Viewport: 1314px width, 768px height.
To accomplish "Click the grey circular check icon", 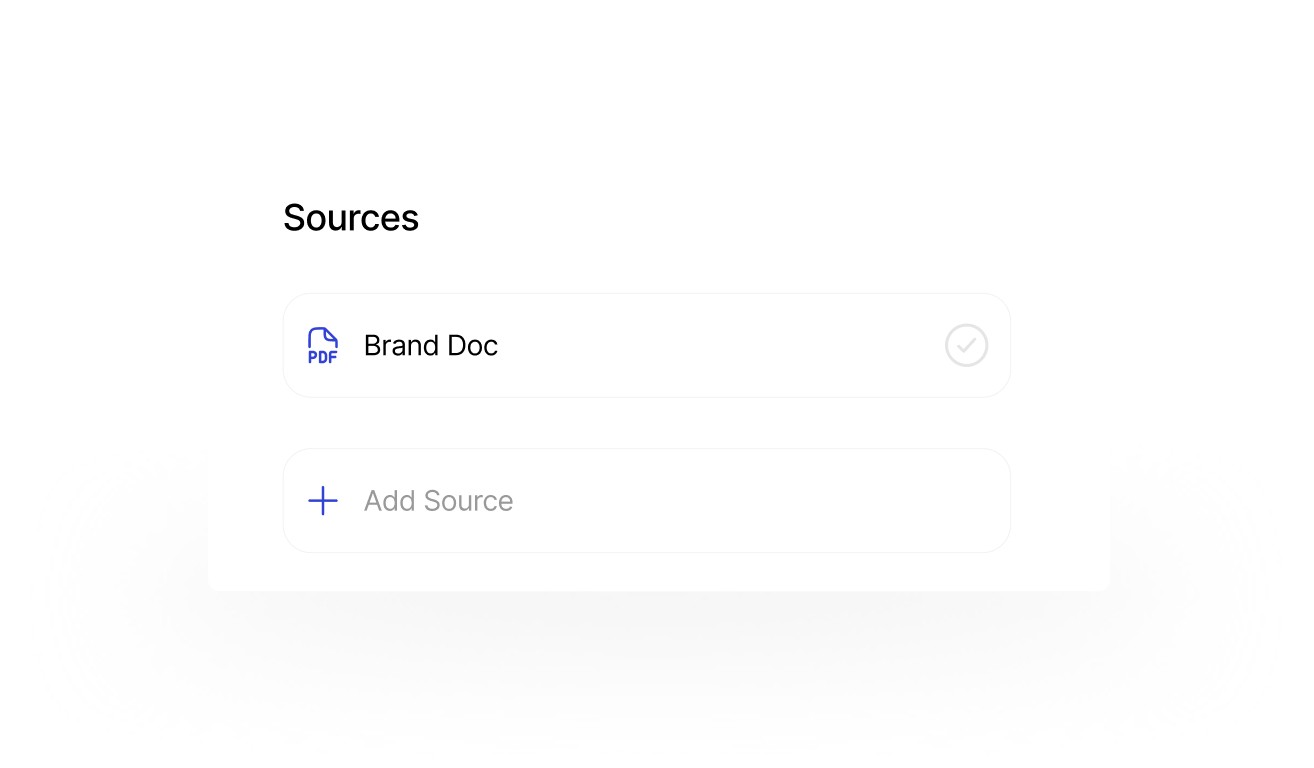I will pos(966,345).
